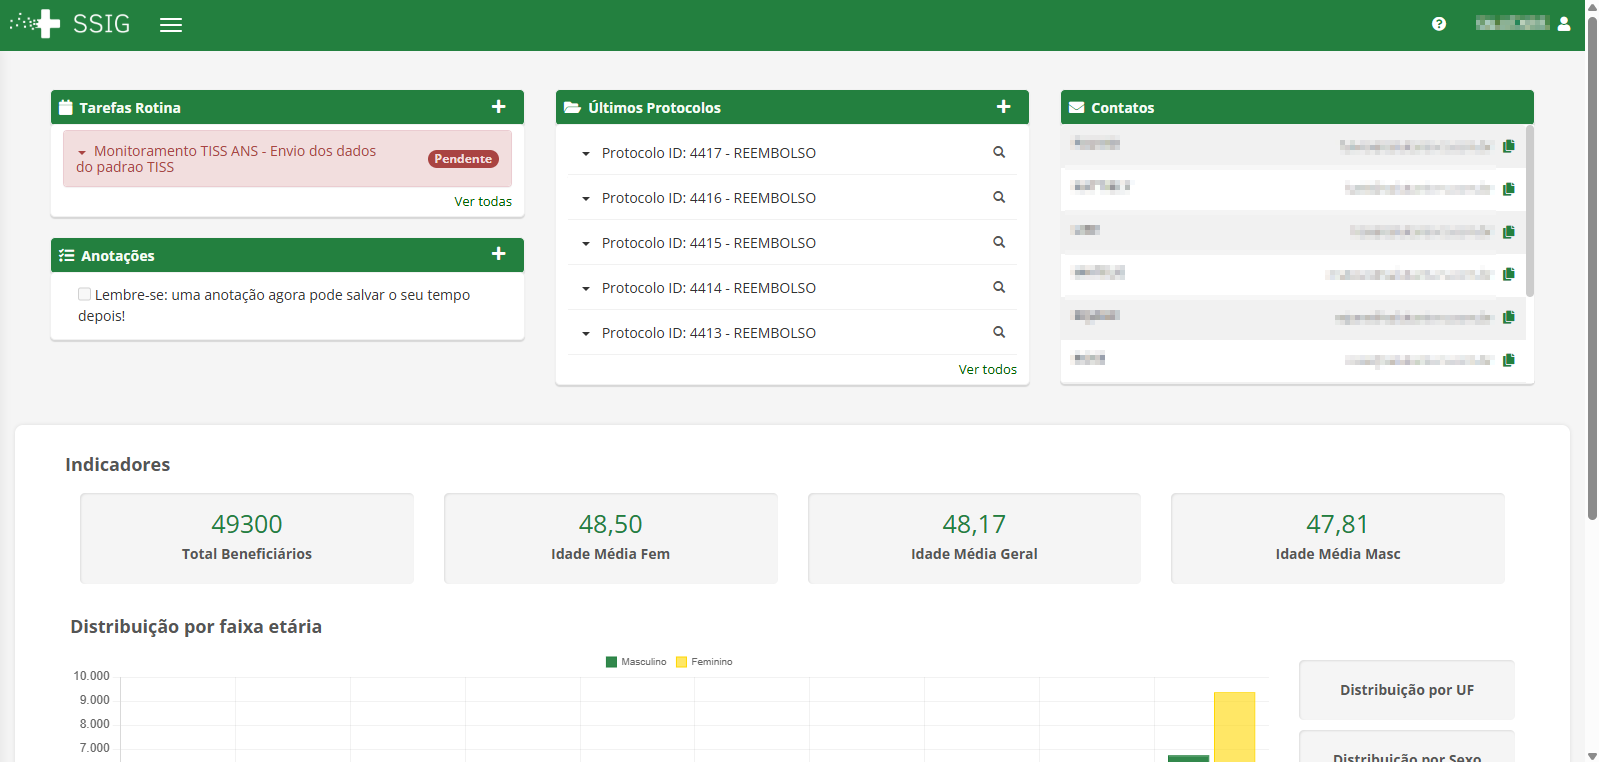This screenshot has height=762, width=1599.
Task: Add a new protocol in Últimos Protocolos
Action: tap(1003, 107)
